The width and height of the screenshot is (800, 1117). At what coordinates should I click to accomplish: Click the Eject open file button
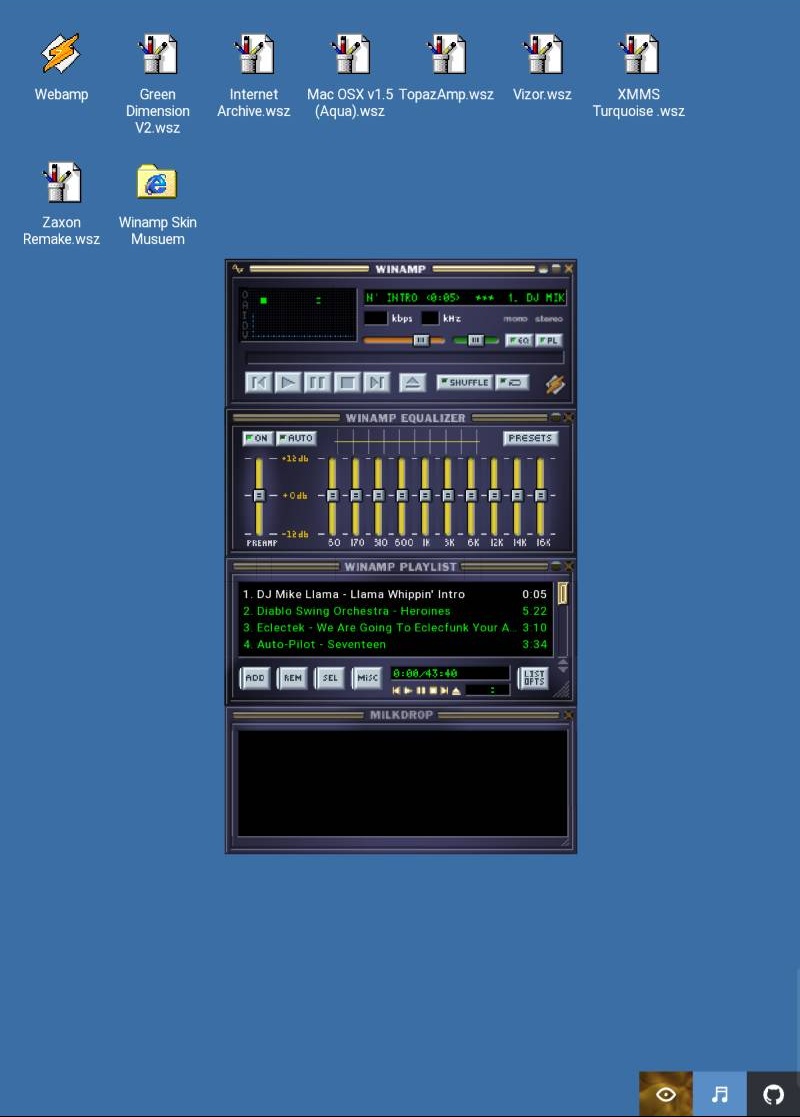click(413, 382)
